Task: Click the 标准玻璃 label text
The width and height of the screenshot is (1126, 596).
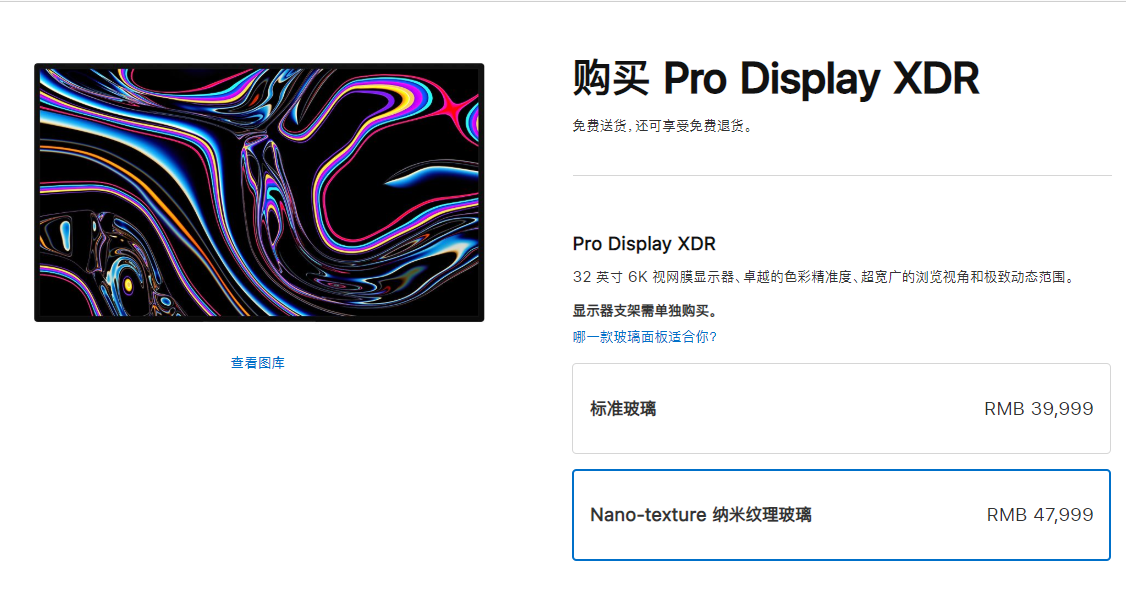Action: (623, 409)
